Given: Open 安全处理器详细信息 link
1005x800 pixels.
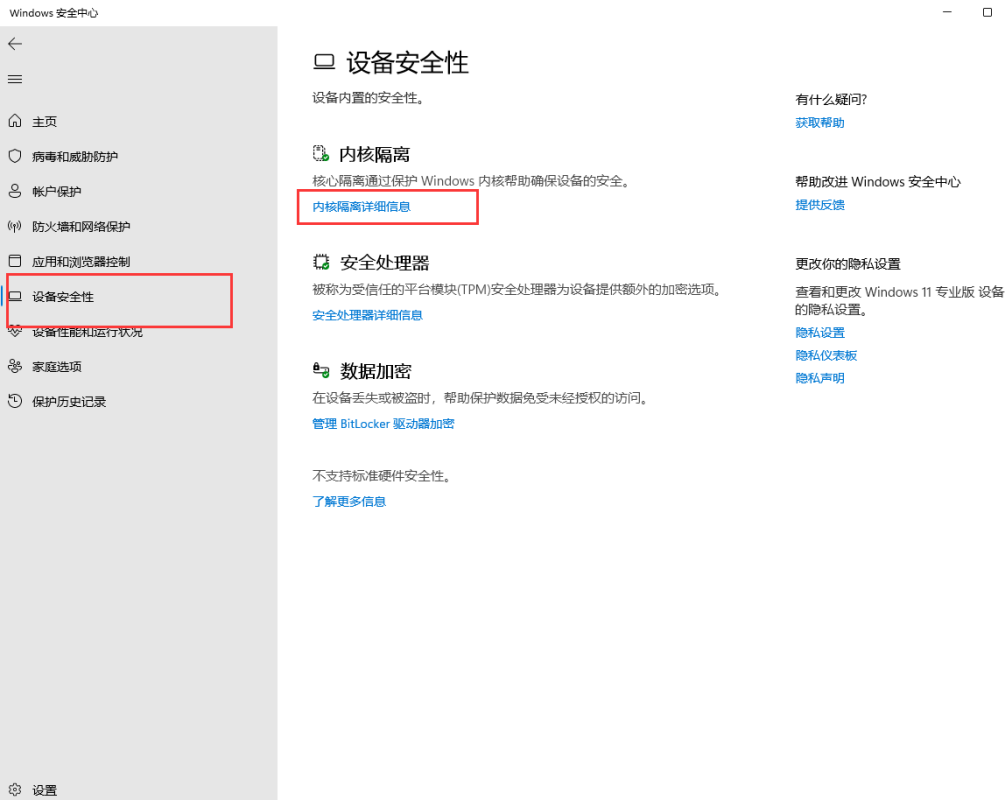Looking at the screenshot, I should 367,315.
